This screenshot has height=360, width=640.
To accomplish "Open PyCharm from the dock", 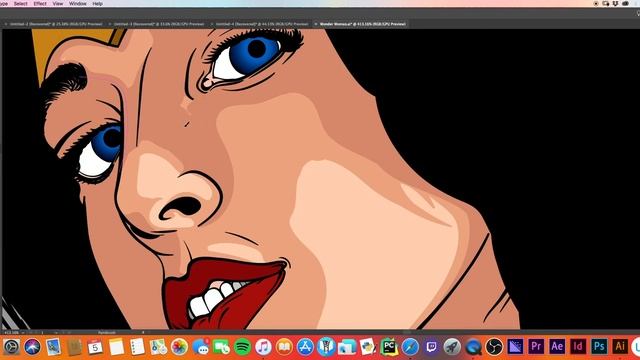I will pyautogui.click(x=389, y=347).
